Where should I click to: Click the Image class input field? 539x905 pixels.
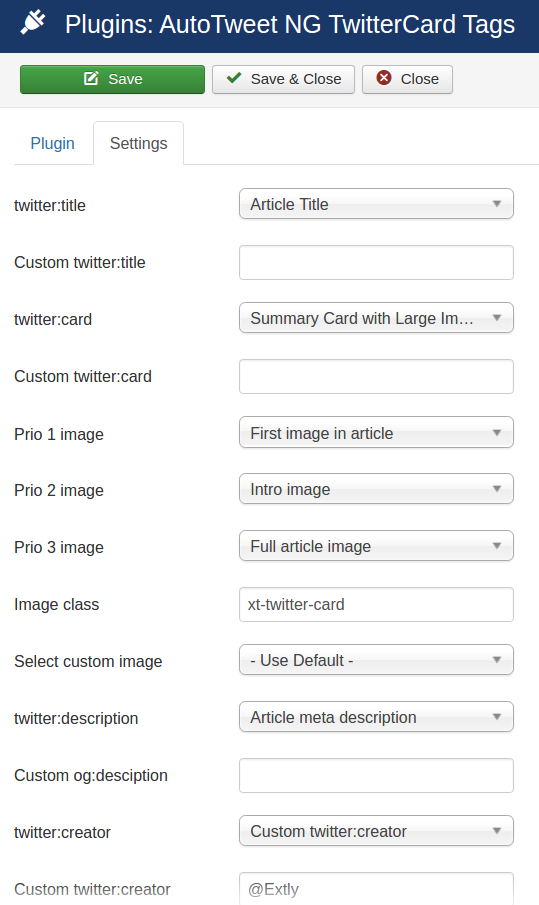point(376,604)
